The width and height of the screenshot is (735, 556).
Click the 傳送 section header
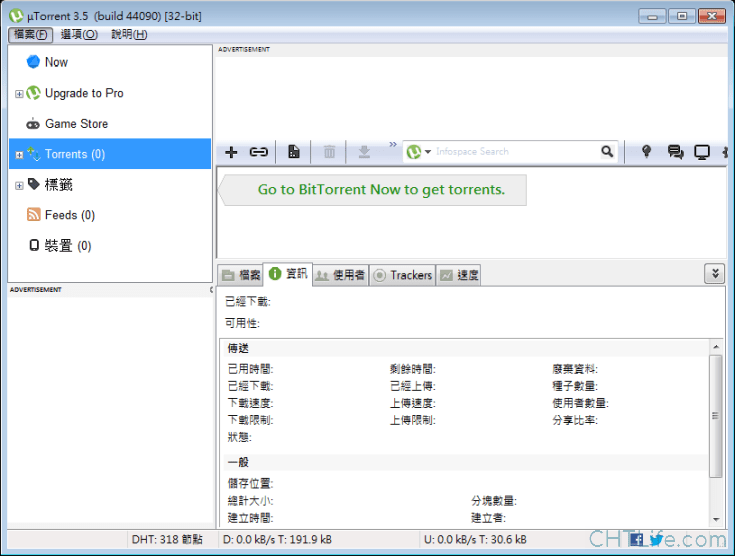click(x=238, y=348)
